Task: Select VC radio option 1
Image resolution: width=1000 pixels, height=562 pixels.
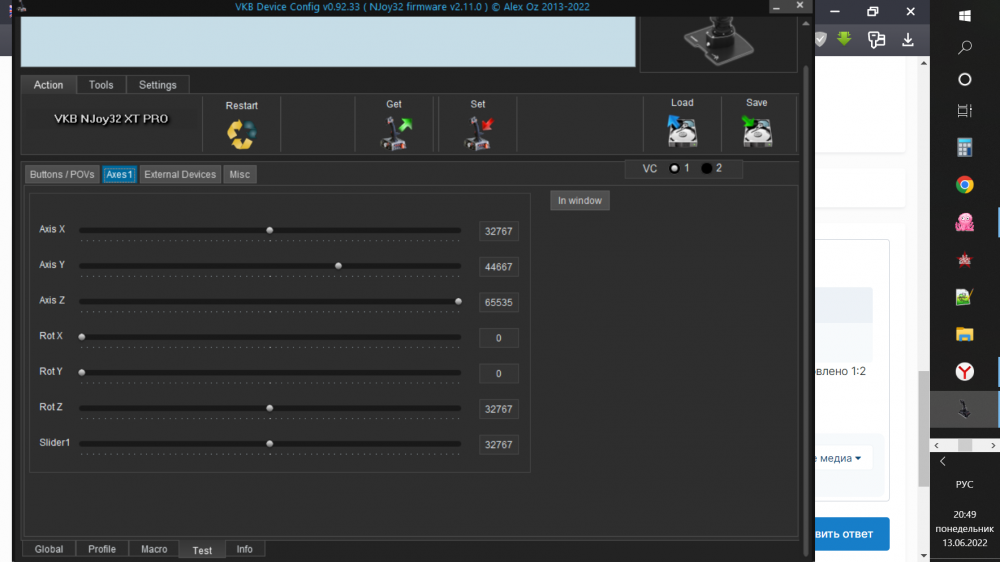Action: tap(674, 168)
